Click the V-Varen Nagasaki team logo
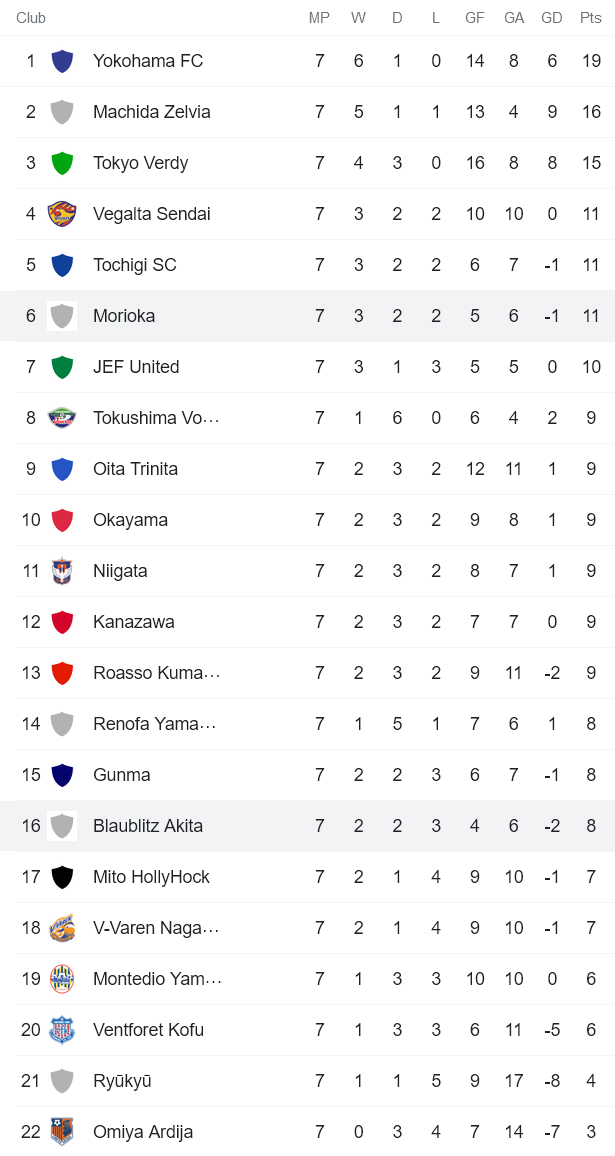This screenshot has width=615, height=1156. 62,928
